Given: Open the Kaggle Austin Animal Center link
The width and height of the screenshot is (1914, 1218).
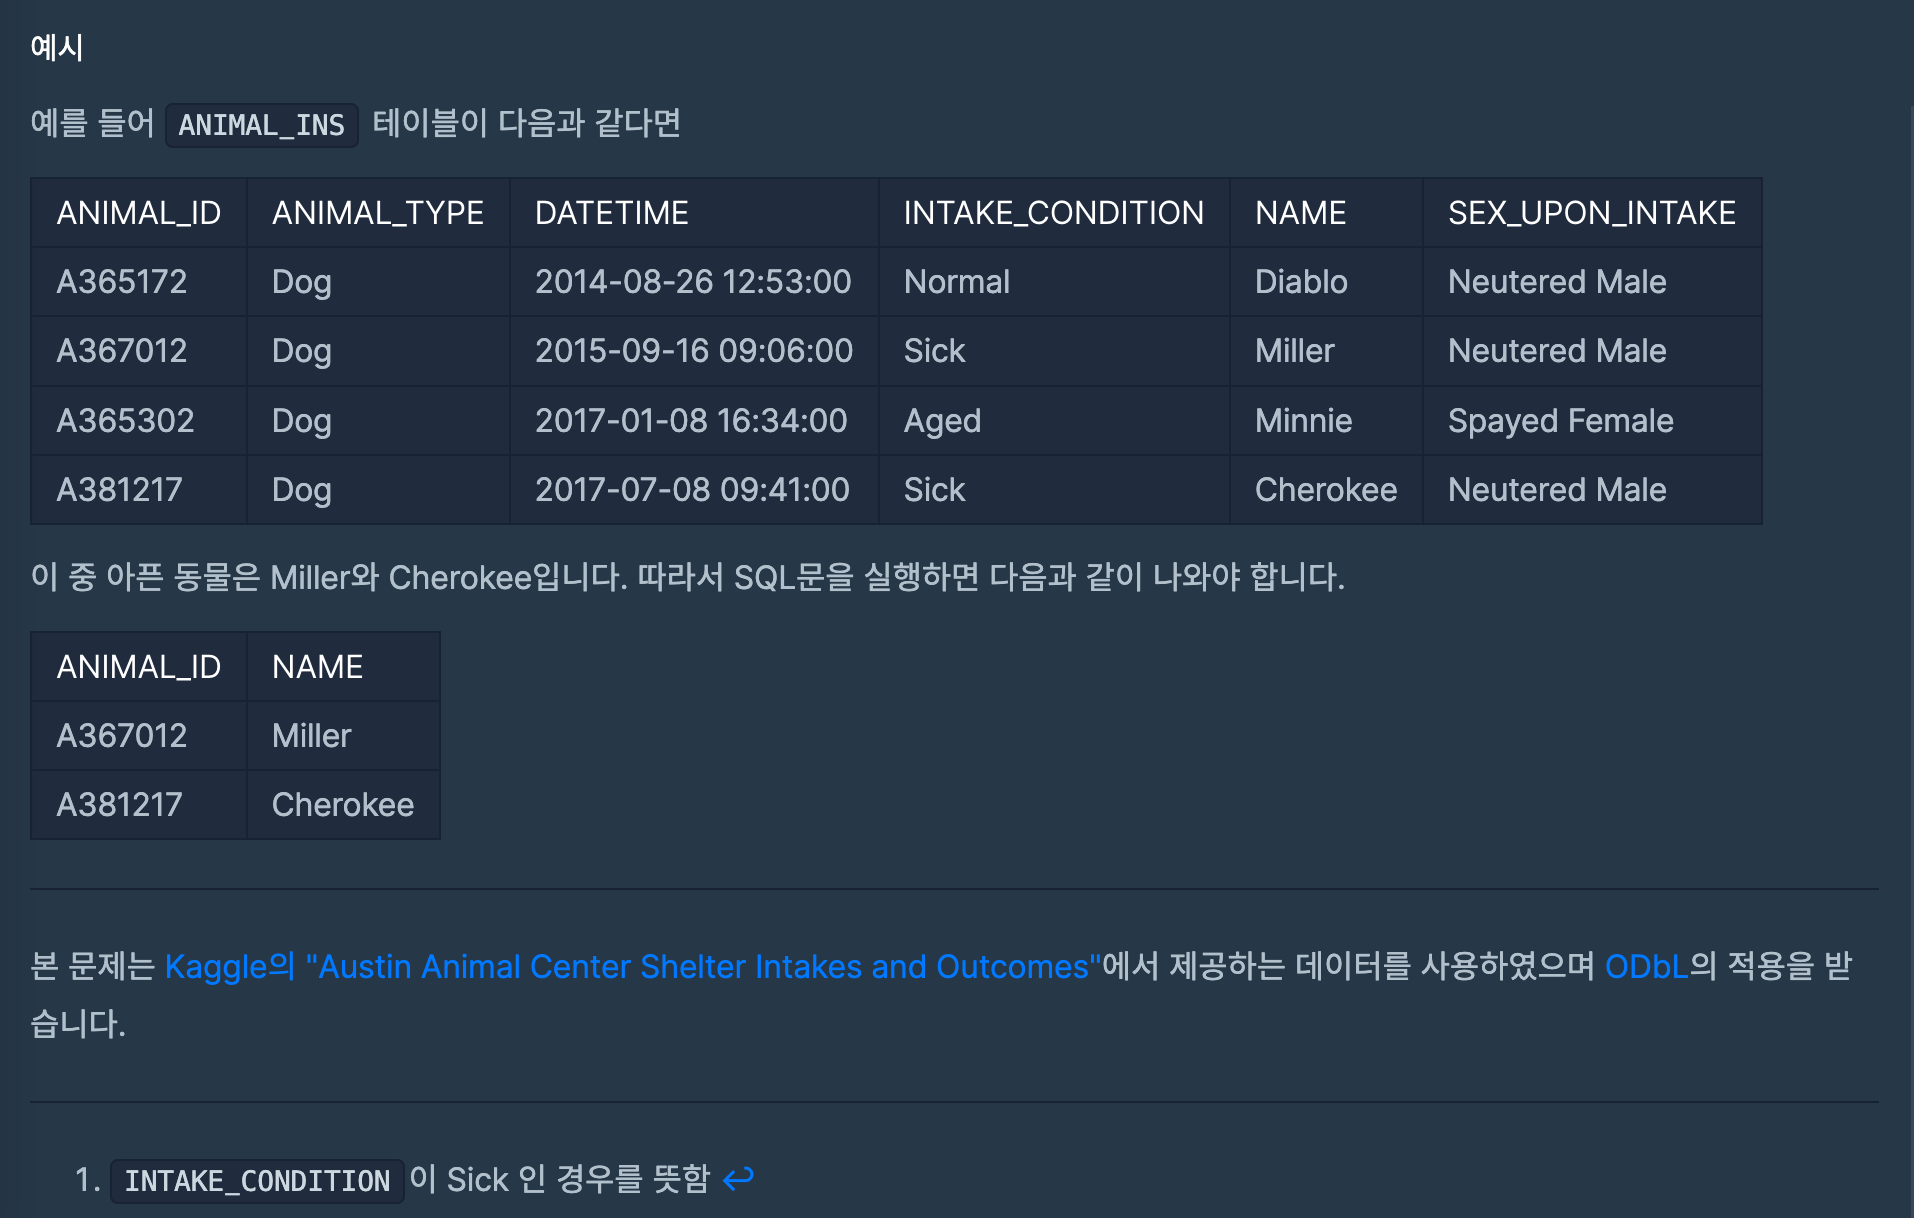Looking at the screenshot, I should coord(632,966).
